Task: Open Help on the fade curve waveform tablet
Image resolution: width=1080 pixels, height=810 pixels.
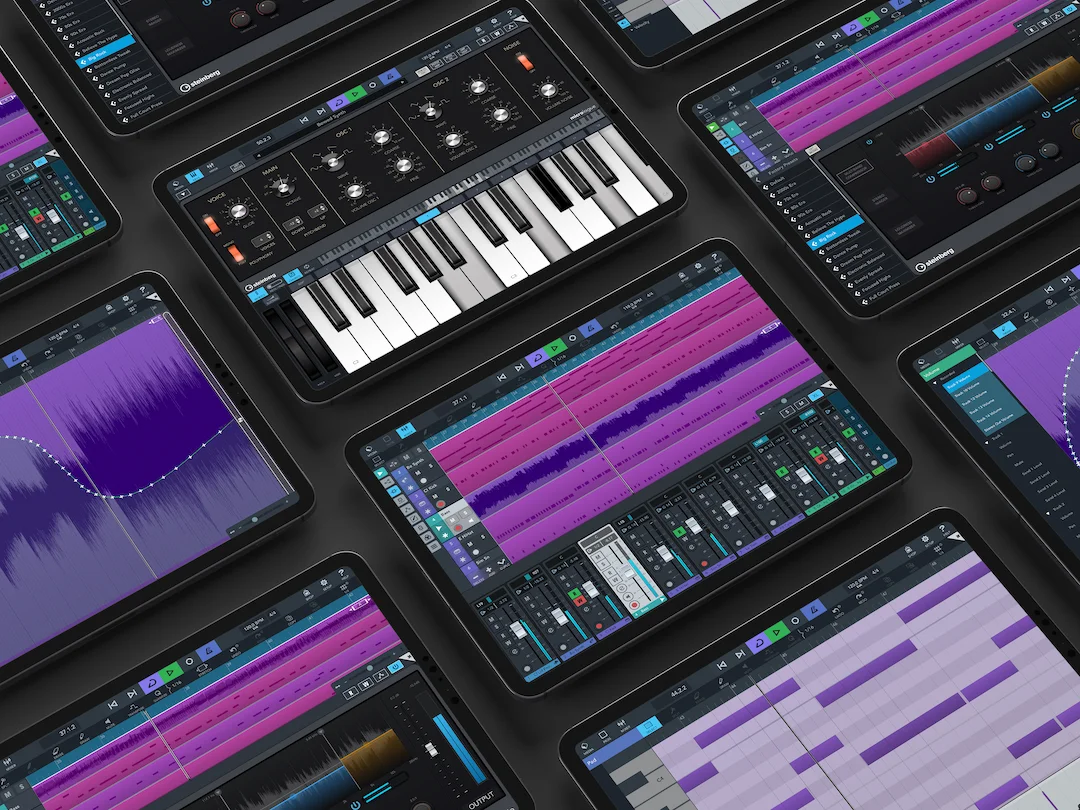Action: click(143, 290)
